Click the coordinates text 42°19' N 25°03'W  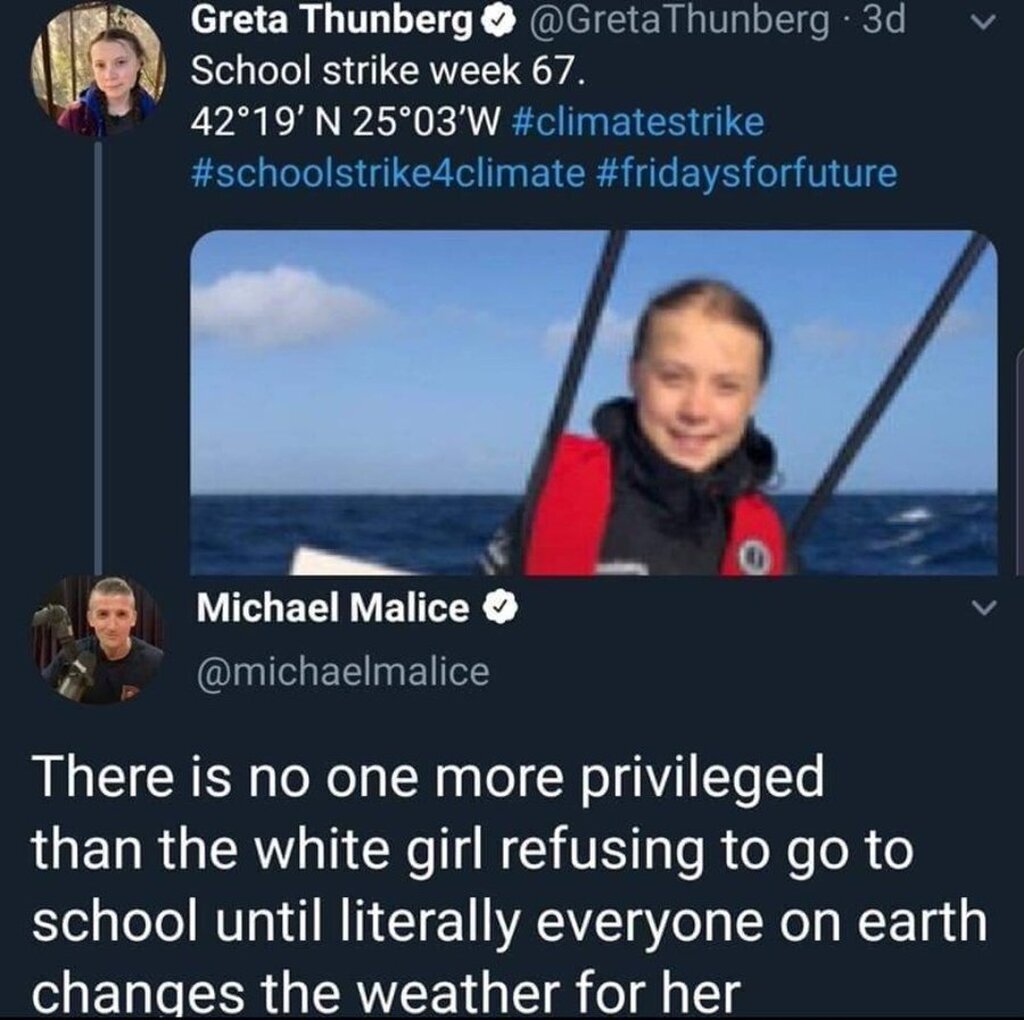point(346,122)
